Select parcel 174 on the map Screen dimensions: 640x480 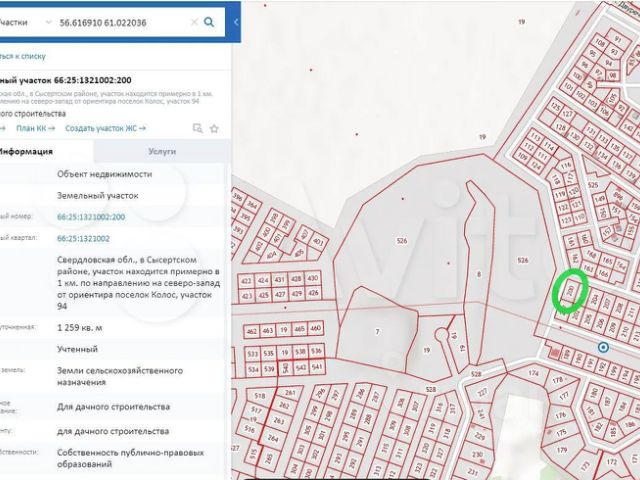(533, 374)
